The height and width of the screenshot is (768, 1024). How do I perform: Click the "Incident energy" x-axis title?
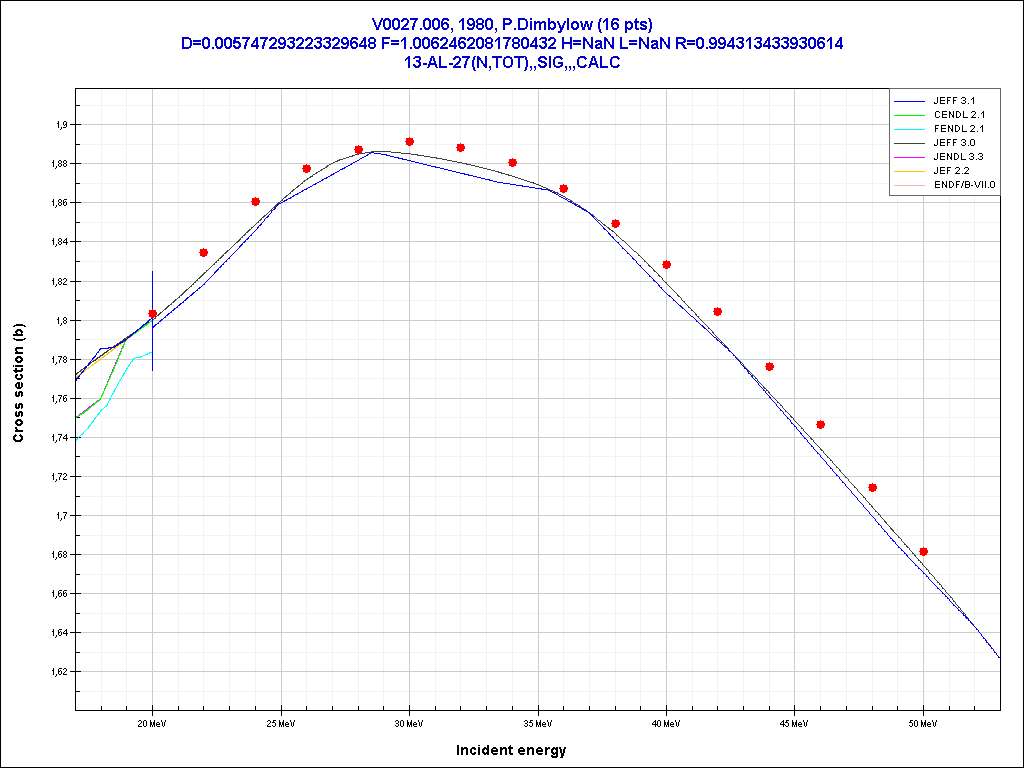pyautogui.click(x=511, y=750)
